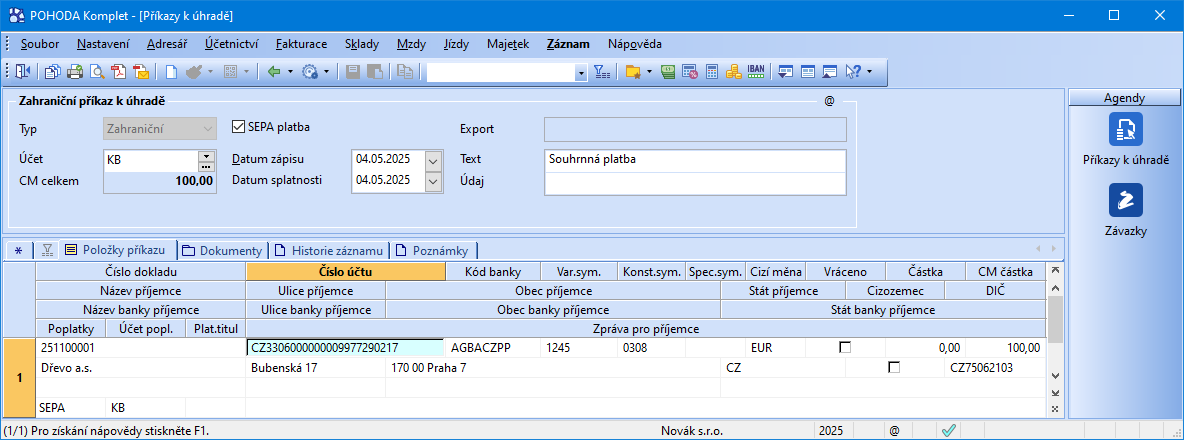Expand the green back arrow dropdown
This screenshot has width=1184, height=440.
coord(291,72)
